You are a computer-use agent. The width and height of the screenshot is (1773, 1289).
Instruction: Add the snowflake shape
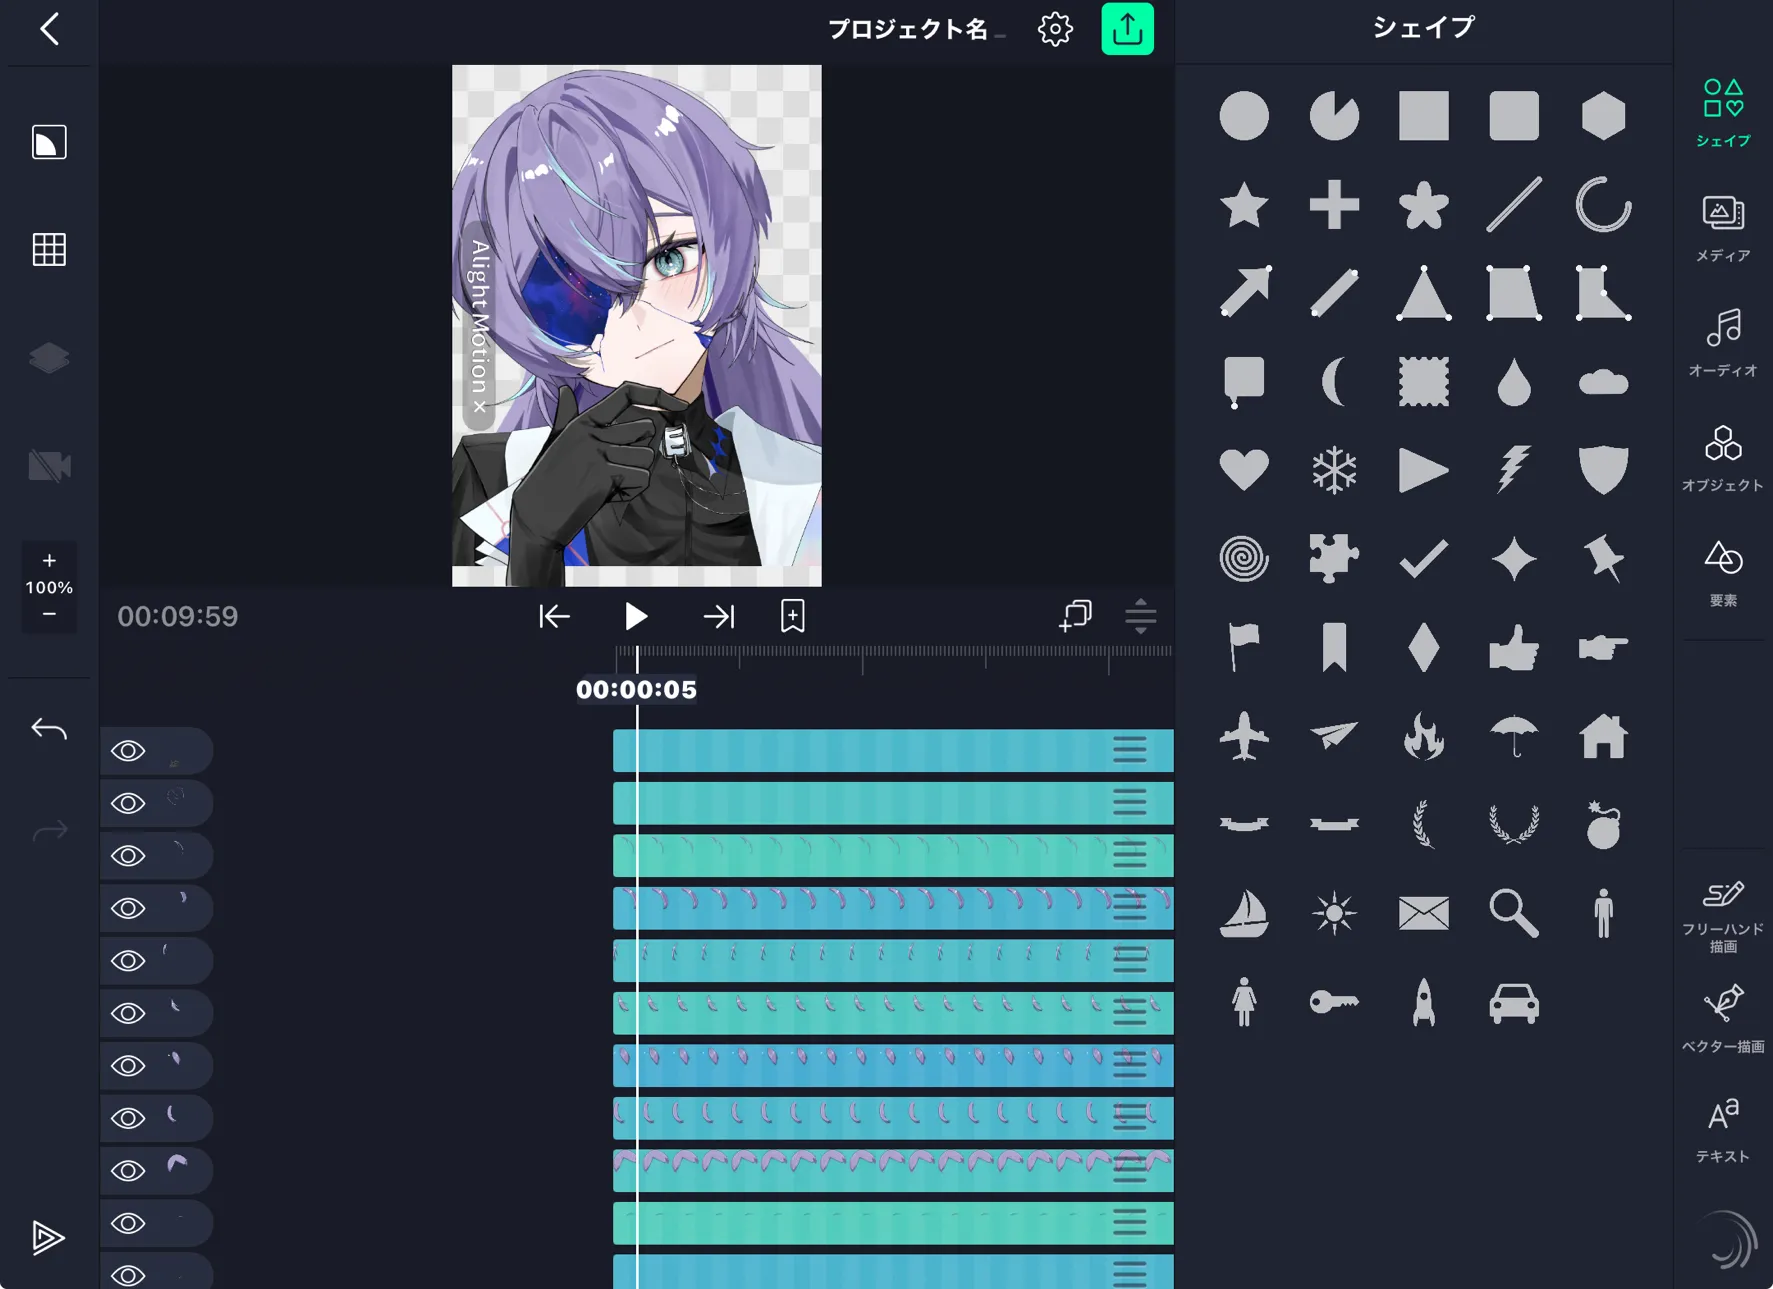tap(1334, 469)
